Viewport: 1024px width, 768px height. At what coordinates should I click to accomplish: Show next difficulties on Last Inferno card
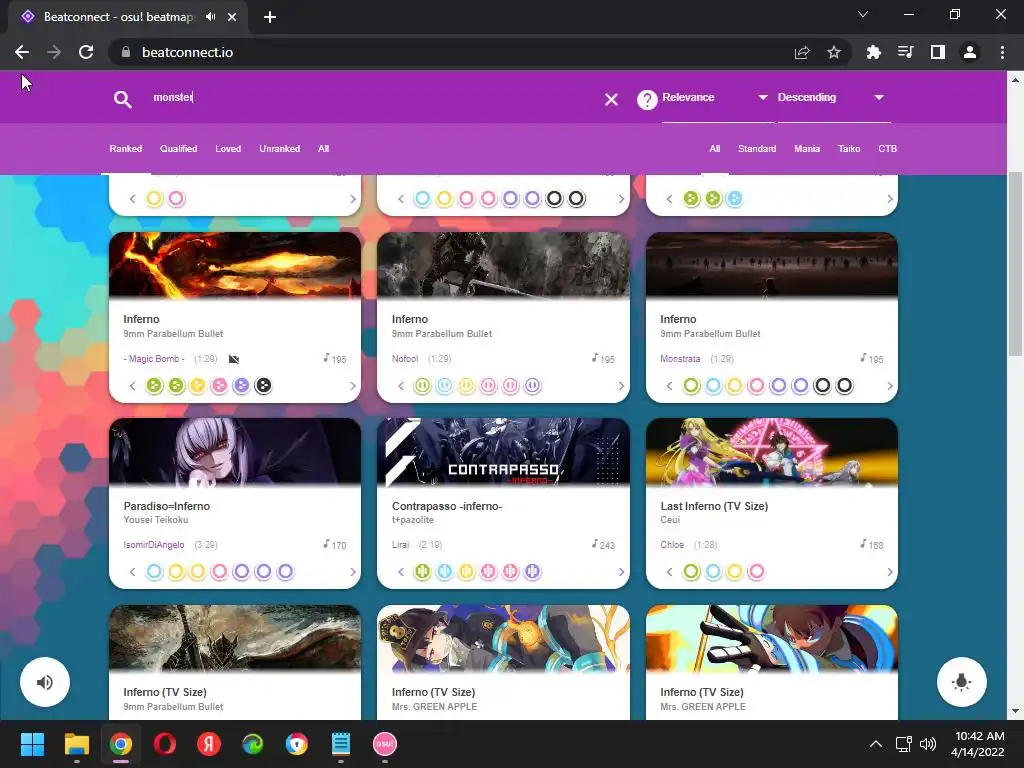click(x=889, y=572)
